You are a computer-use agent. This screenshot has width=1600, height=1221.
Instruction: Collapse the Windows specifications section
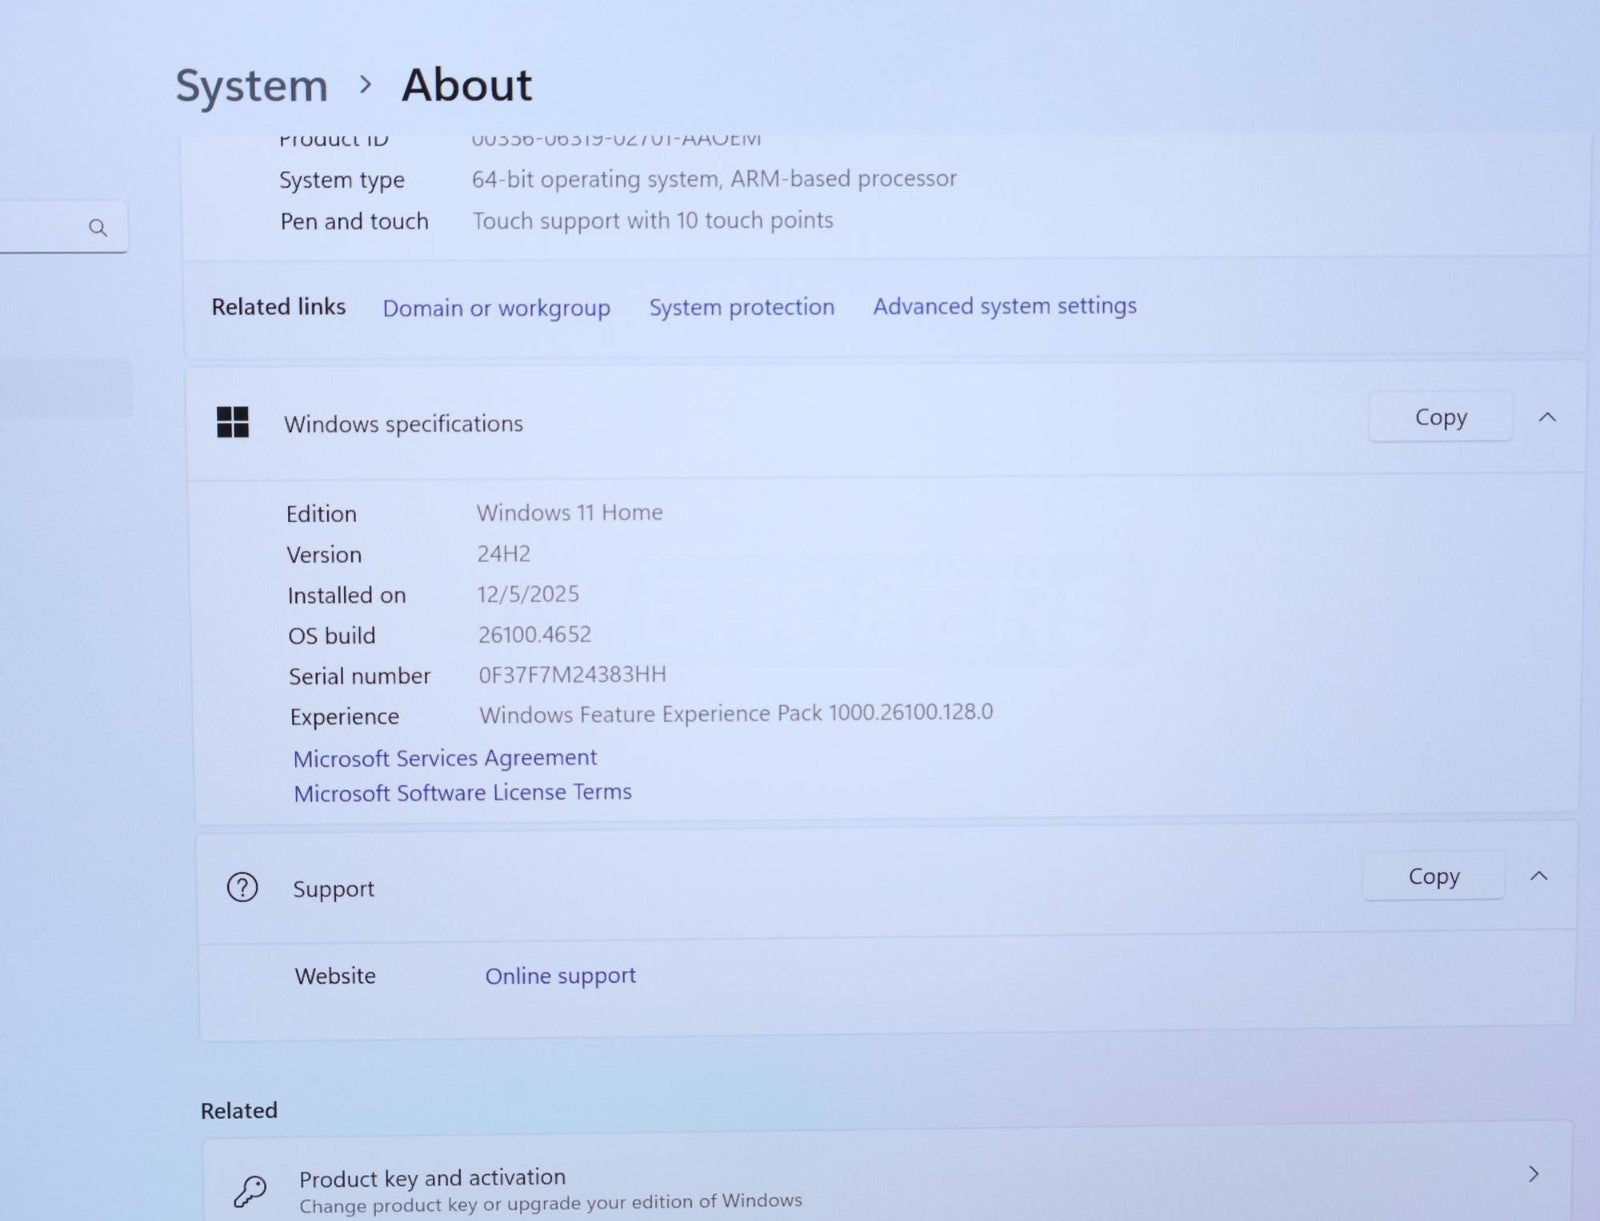point(1547,418)
